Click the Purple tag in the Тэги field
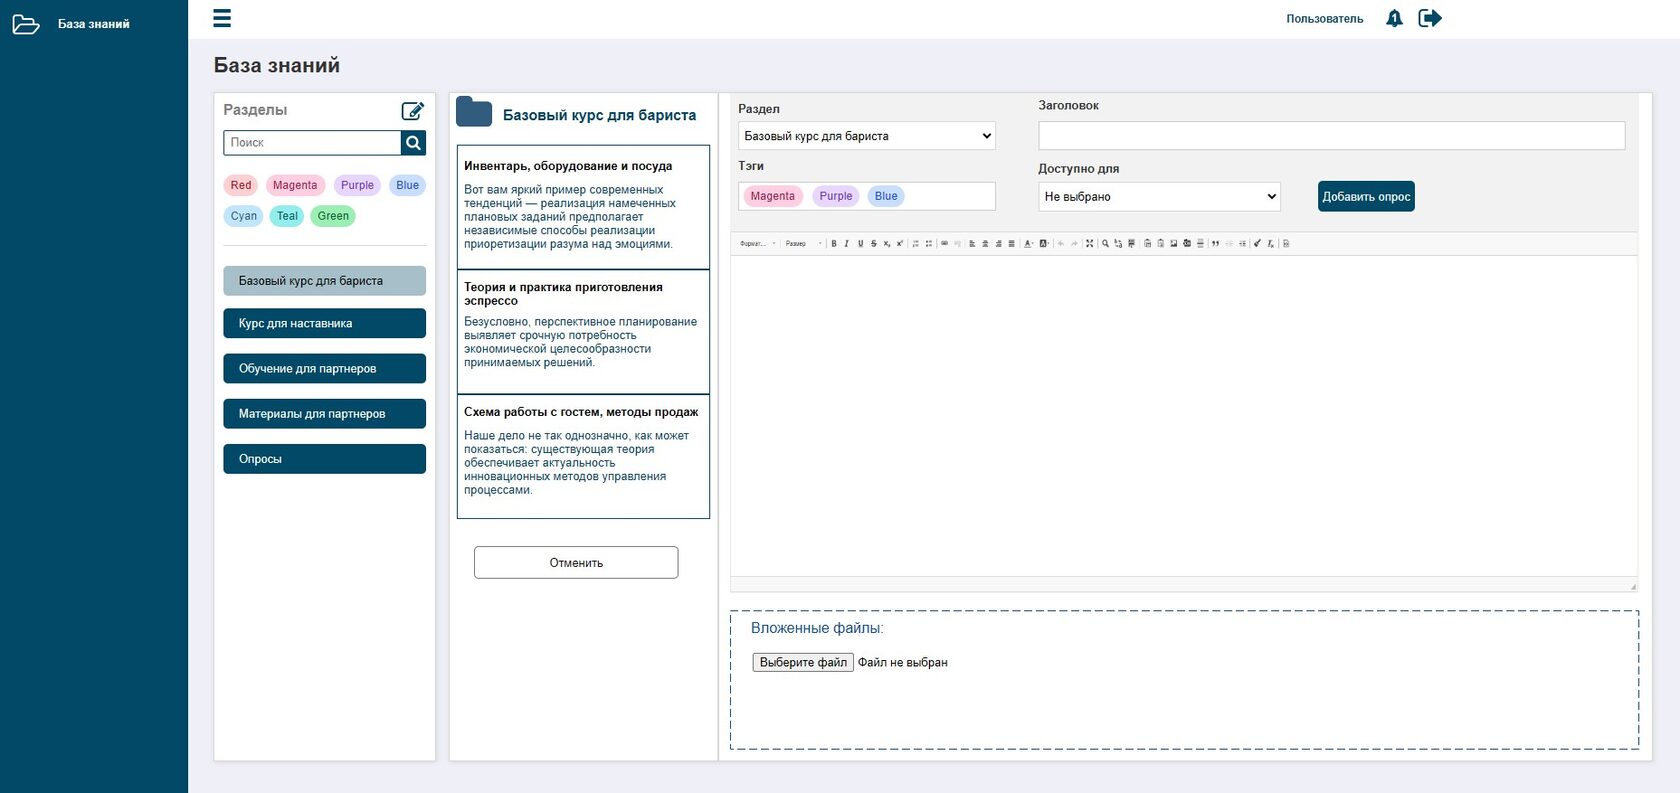 click(x=836, y=196)
